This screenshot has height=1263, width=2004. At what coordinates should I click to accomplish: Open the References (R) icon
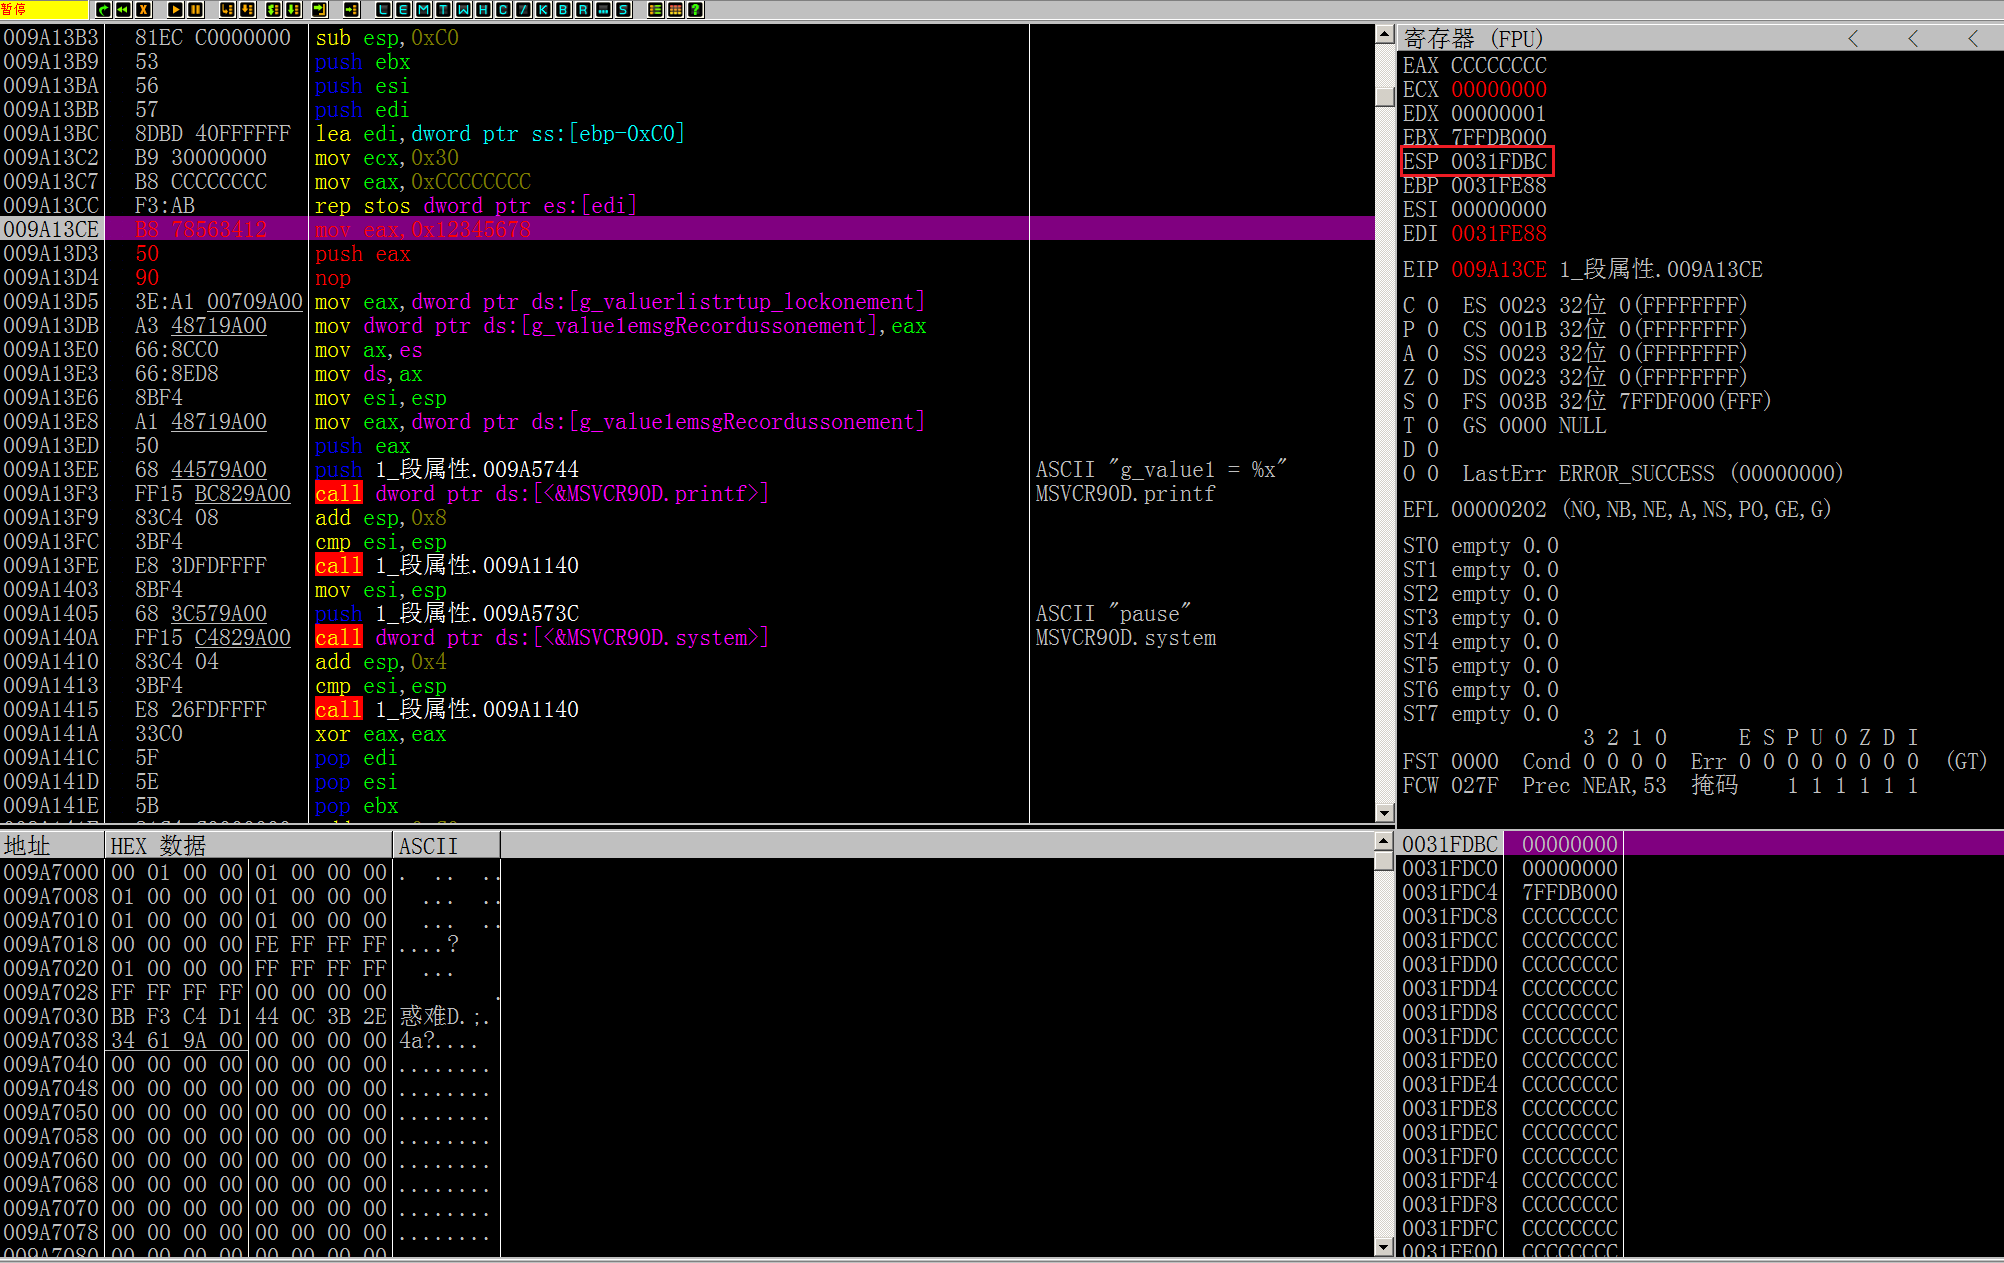(x=584, y=10)
